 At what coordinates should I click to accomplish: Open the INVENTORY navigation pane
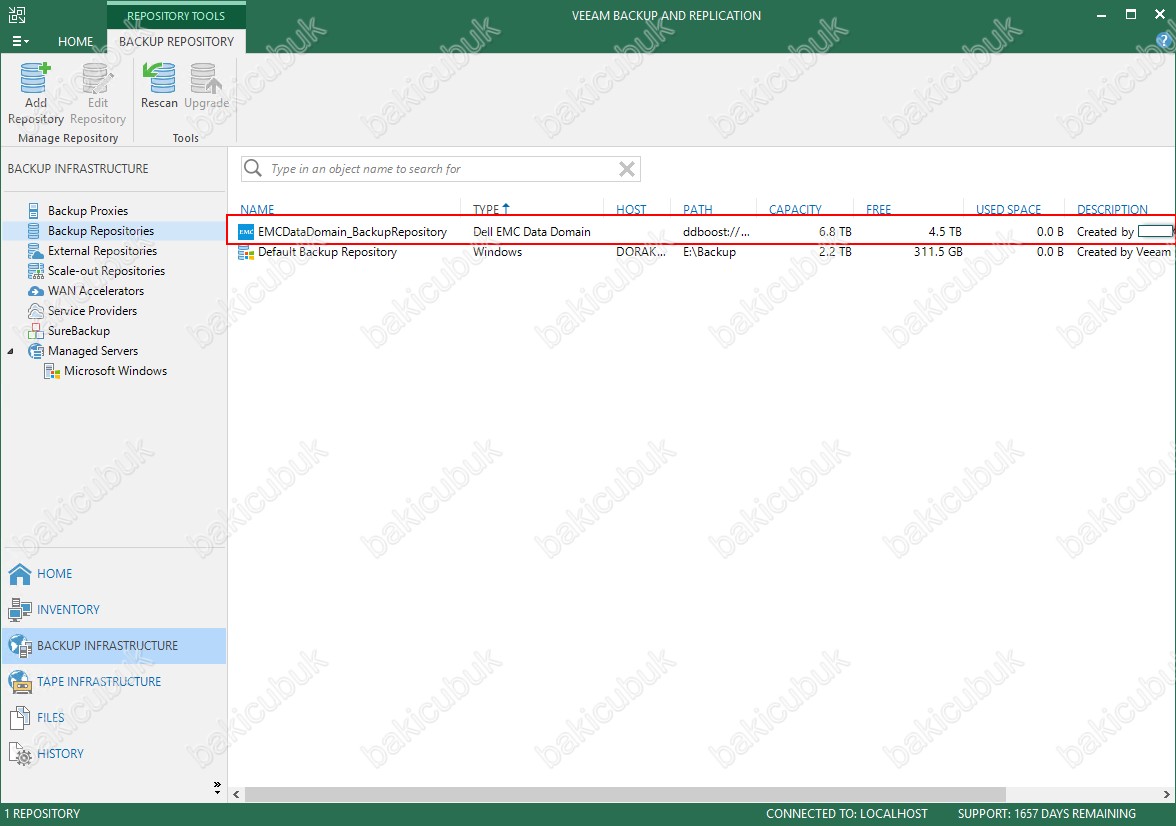tap(113, 610)
